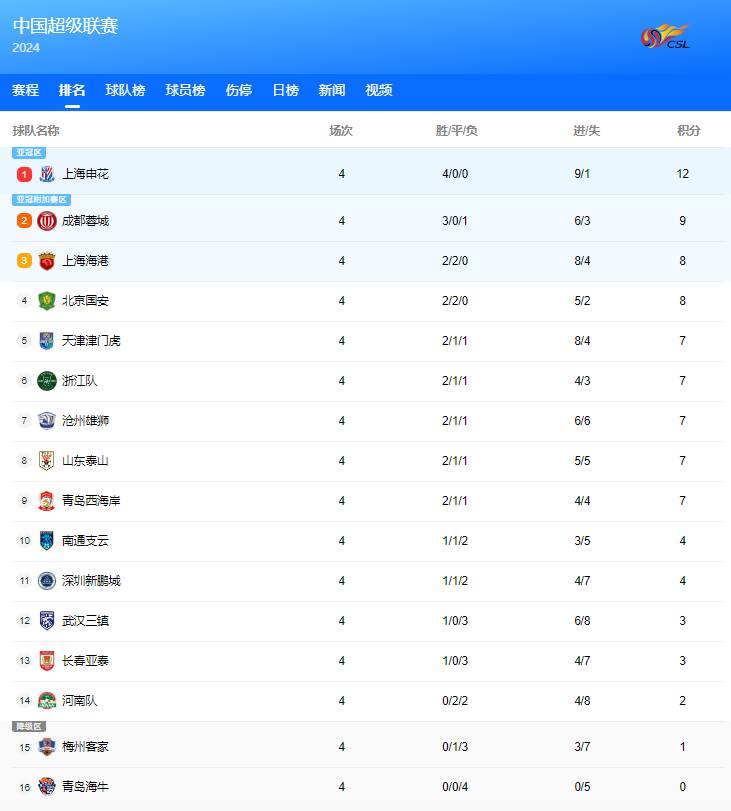Click the Chengdu Rongcheng (成都蓉城) team crest
731x811 pixels.
coord(47,221)
